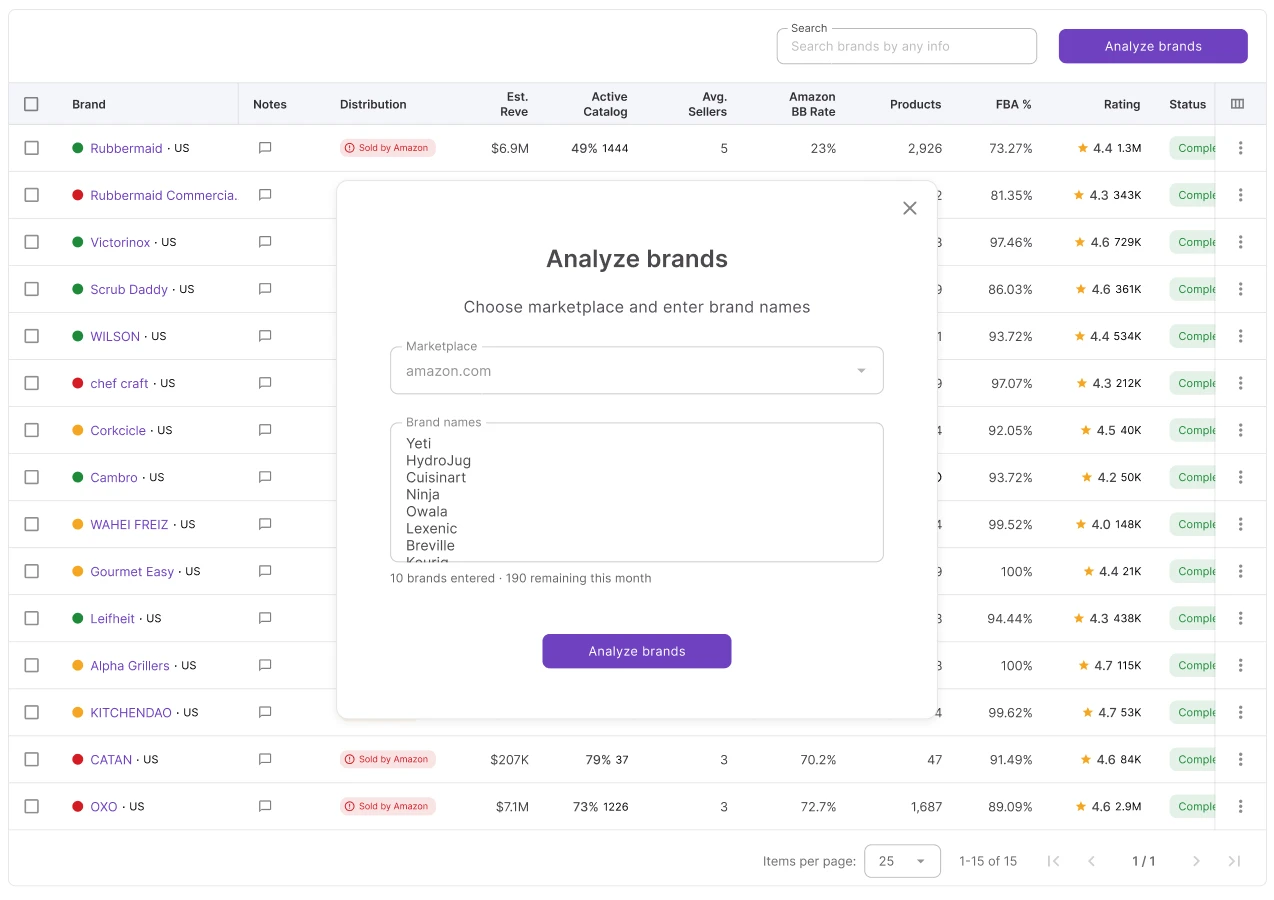Screen dimensions: 1274x900
Task: Click the Sold by Amazon badge for Rubbermaid
Action: [388, 148]
